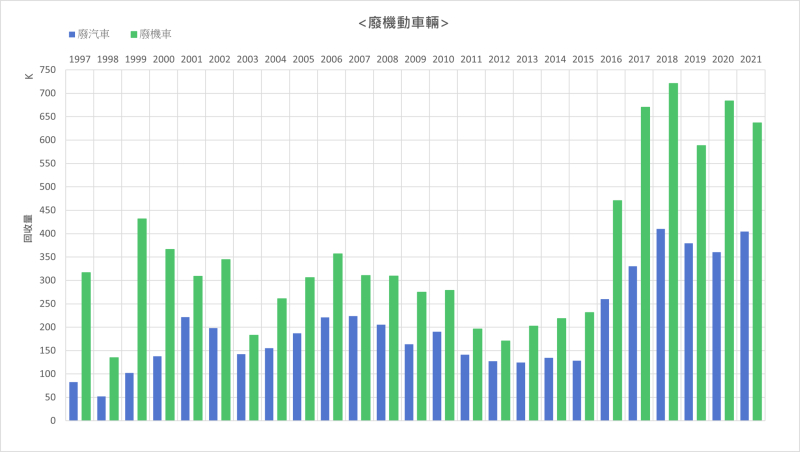The image size is (800, 452).
Task: Select the 2010 year label
Action: 443,59
